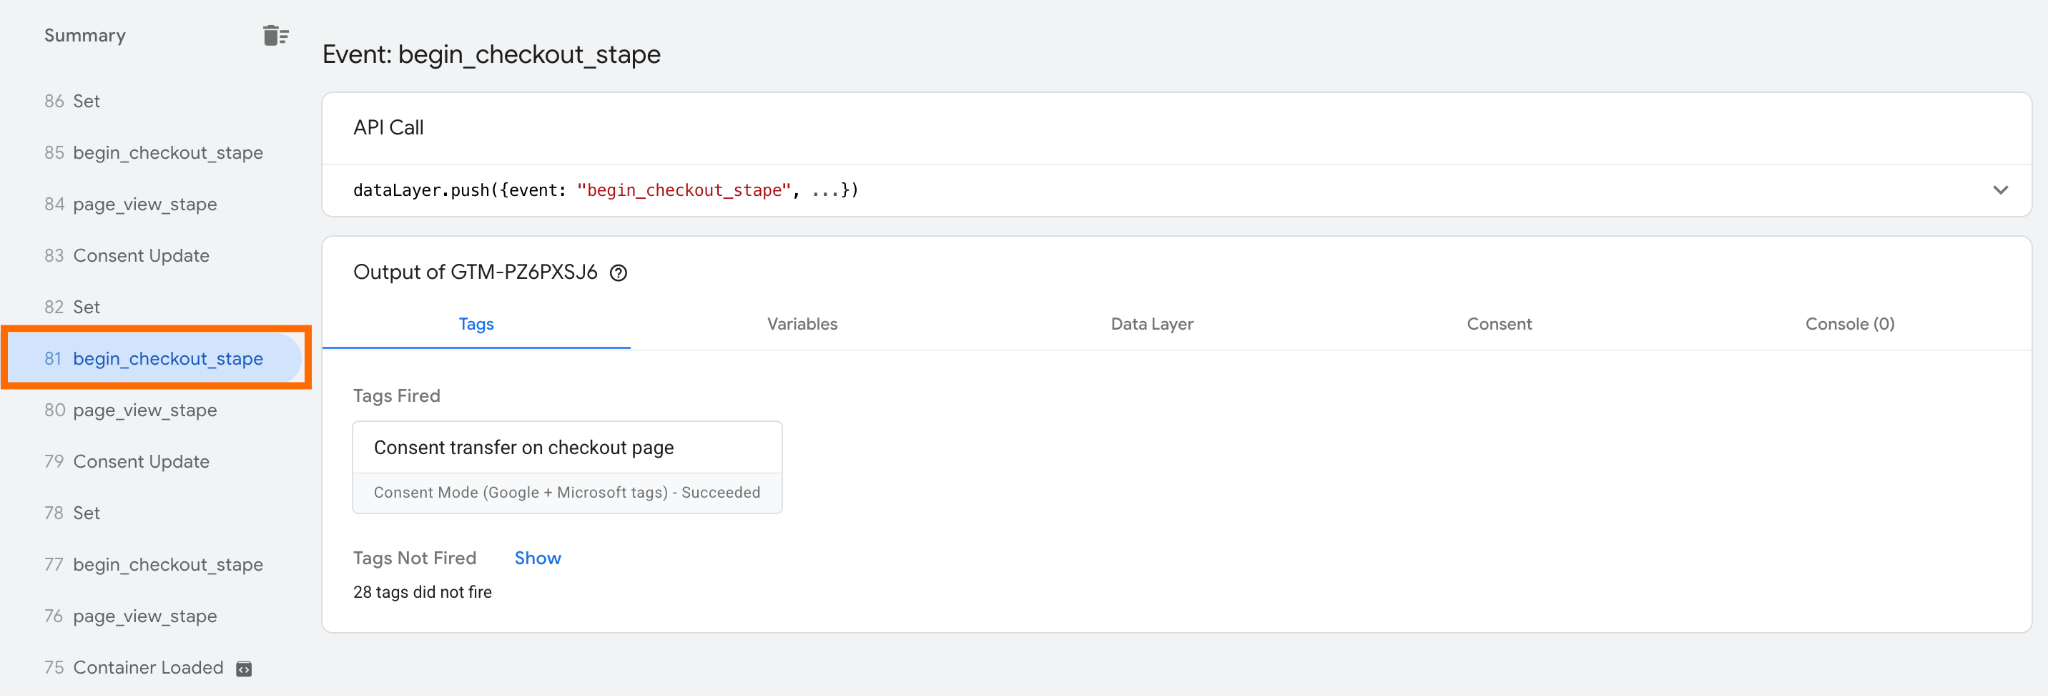The height and width of the screenshot is (696, 2048).
Task: Click the clear events trash icon
Action: [x=276, y=36]
